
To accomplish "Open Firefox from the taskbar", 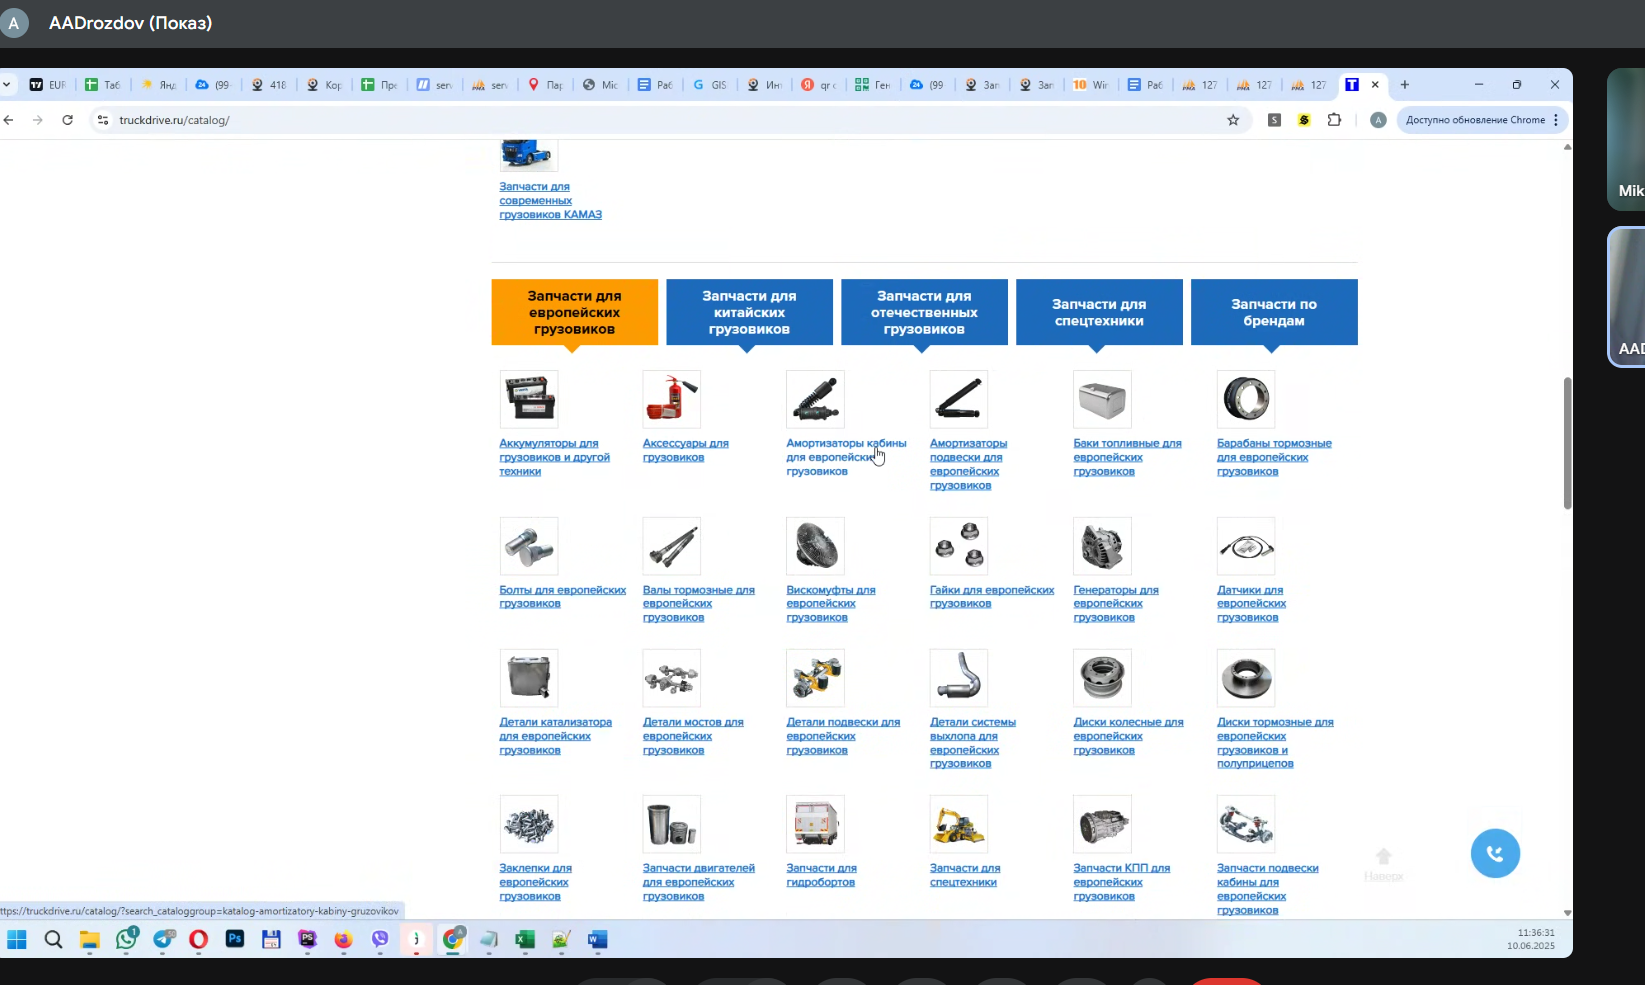I will tap(343, 939).
